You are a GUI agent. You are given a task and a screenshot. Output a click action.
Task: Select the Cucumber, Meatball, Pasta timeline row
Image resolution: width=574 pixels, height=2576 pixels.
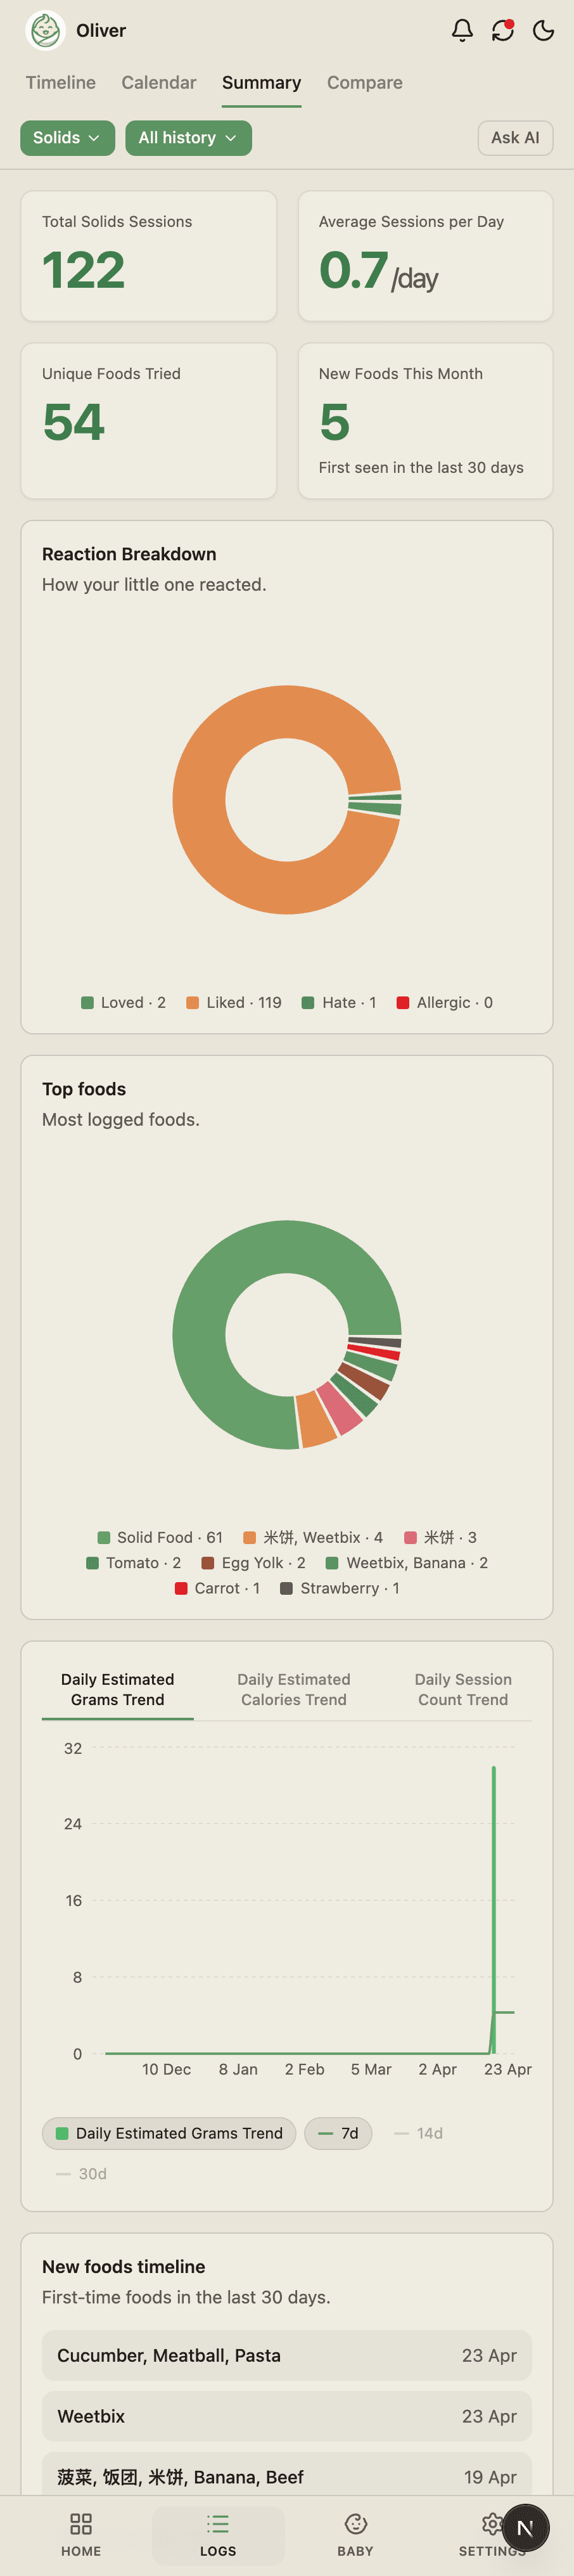click(x=286, y=2355)
